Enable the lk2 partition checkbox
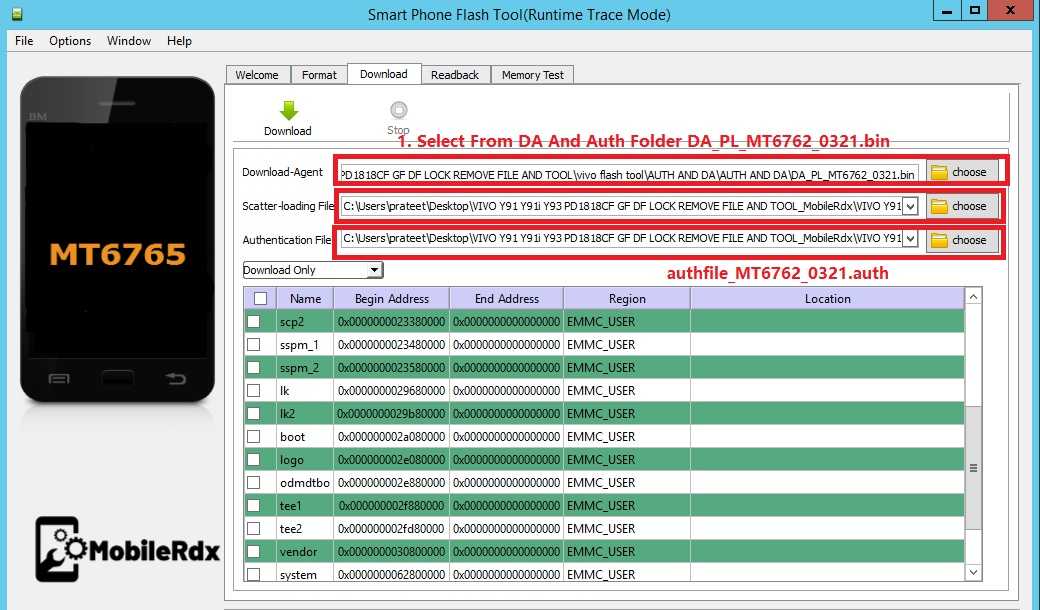 point(253,414)
